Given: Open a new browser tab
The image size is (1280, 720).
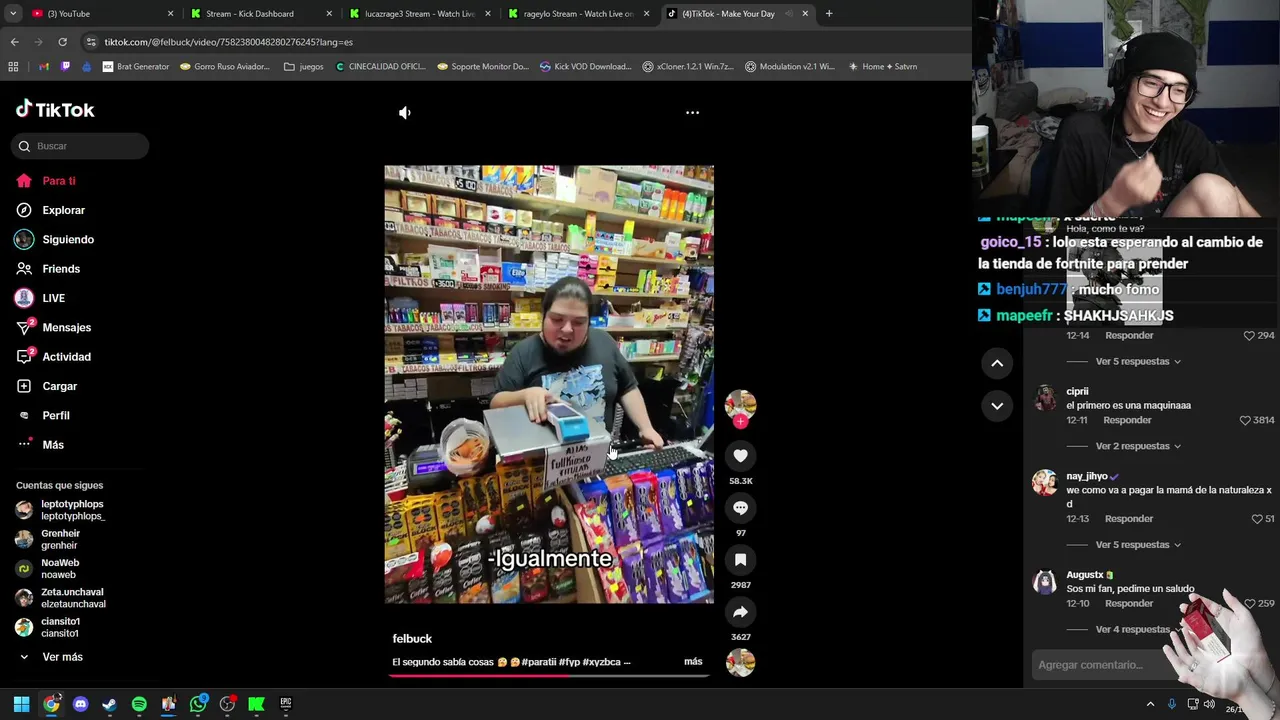Looking at the screenshot, I should 829,14.
